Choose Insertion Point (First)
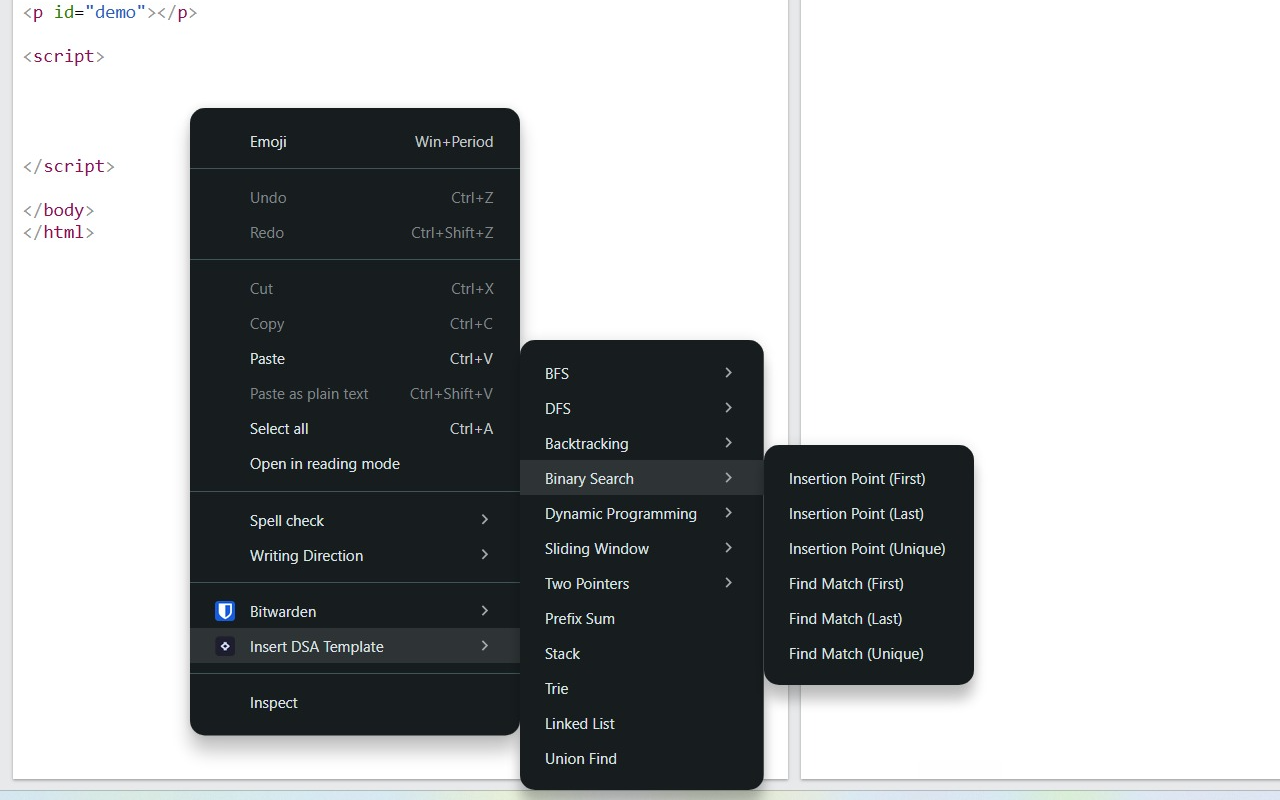This screenshot has width=1280, height=800. (869, 479)
